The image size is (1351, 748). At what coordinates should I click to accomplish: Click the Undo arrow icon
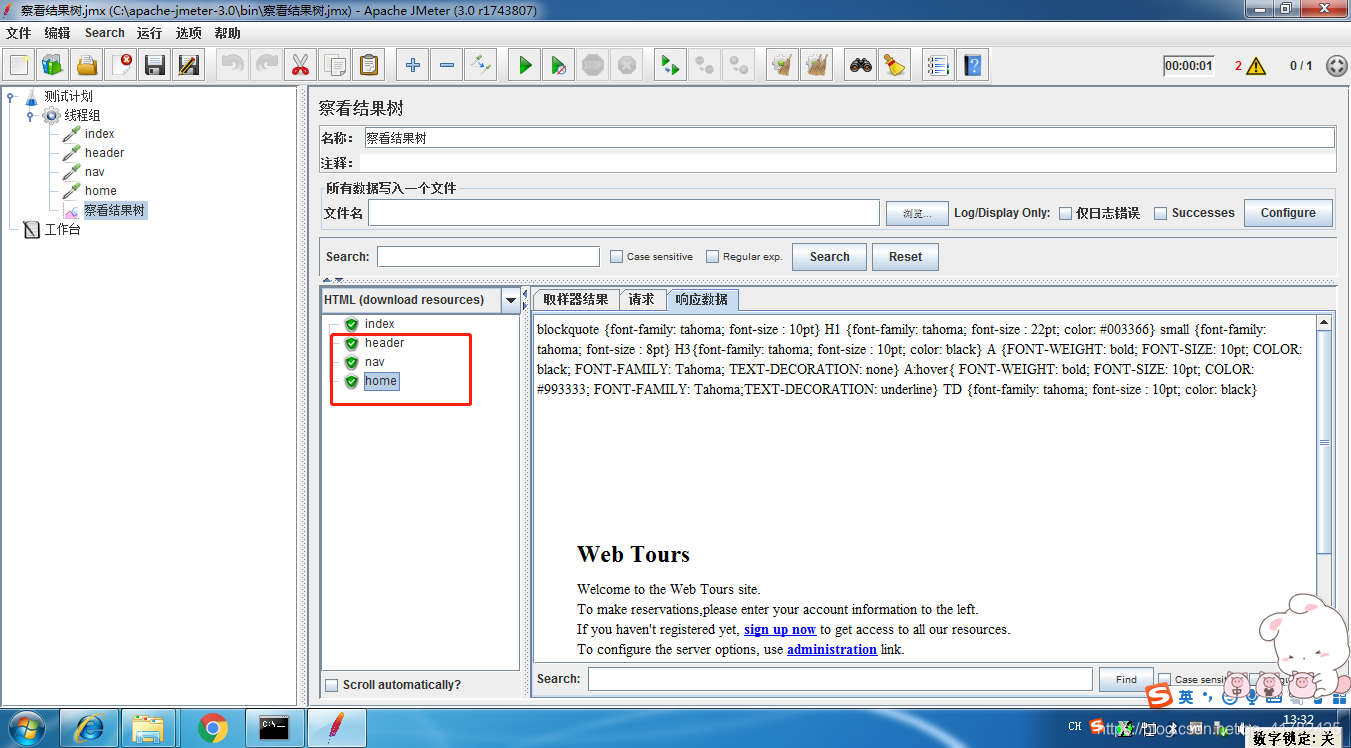(233, 65)
